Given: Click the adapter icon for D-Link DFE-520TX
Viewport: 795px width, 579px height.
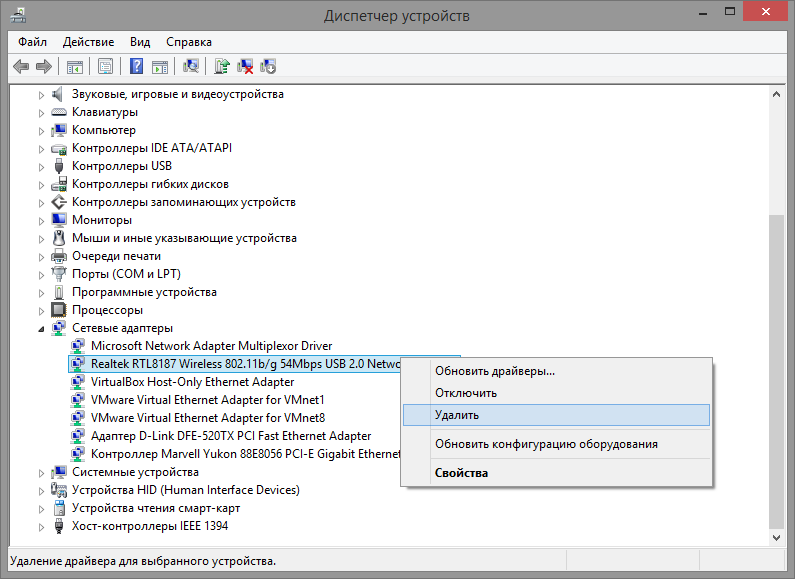Looking at the screenshot, I should pos(78,436).
